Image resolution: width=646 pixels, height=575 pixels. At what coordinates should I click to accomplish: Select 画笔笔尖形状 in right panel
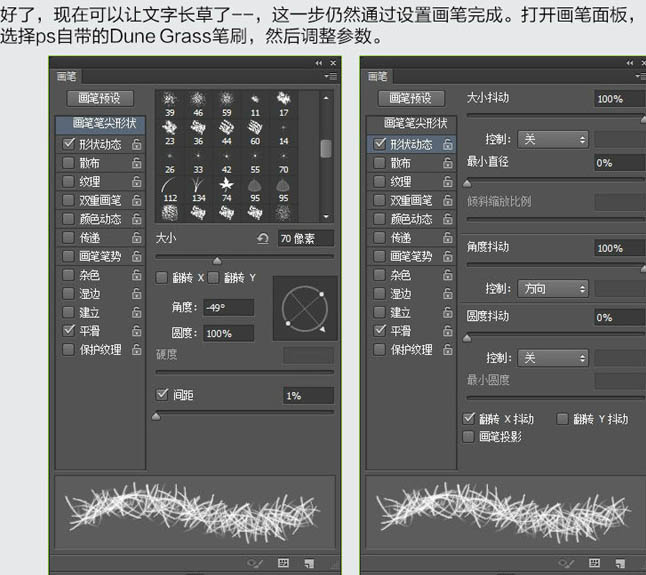tap(412, 123)
